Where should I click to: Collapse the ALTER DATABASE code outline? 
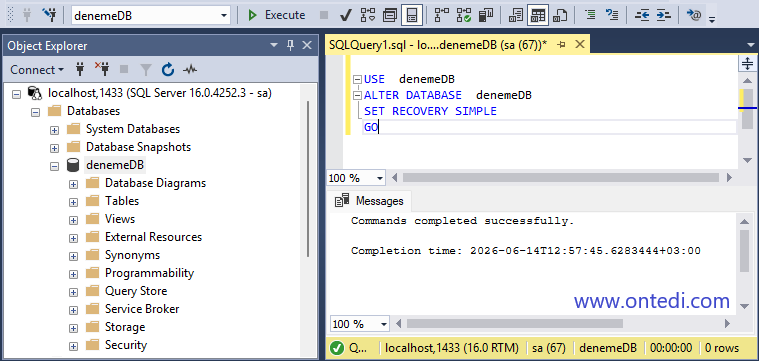point(358,95)
